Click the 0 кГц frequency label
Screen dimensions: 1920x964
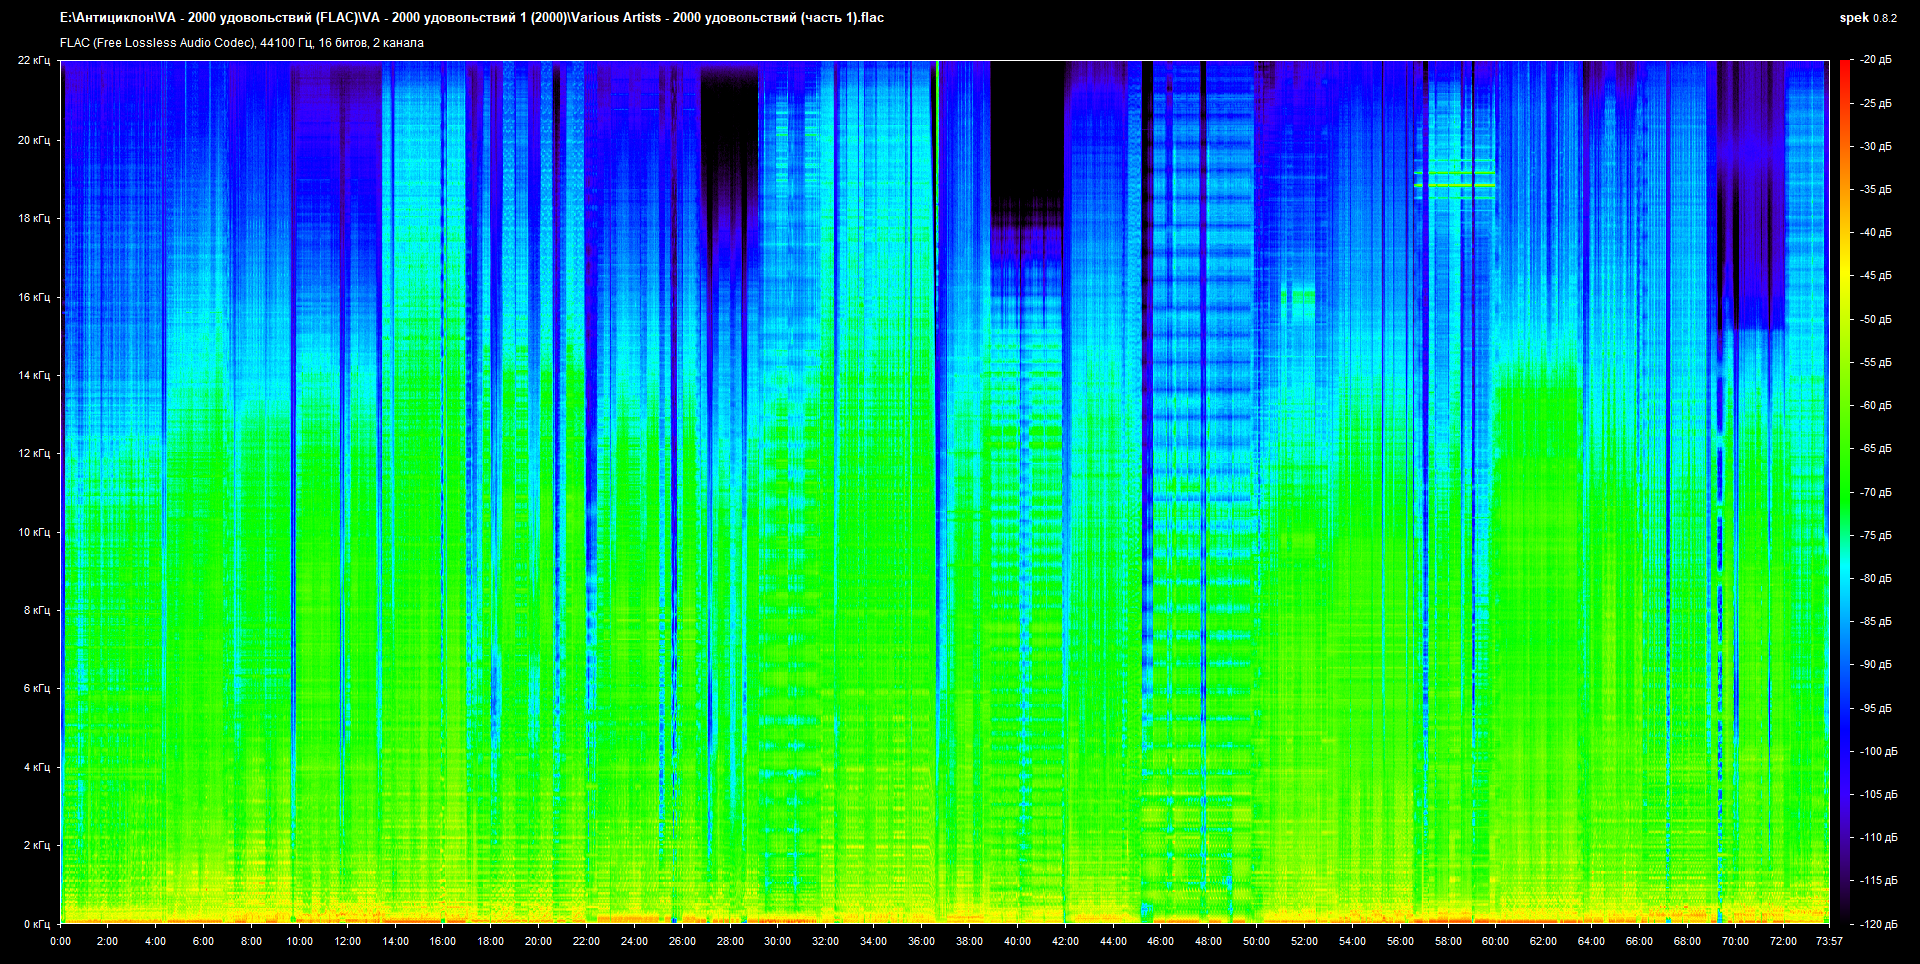click(x=36, y=924)
